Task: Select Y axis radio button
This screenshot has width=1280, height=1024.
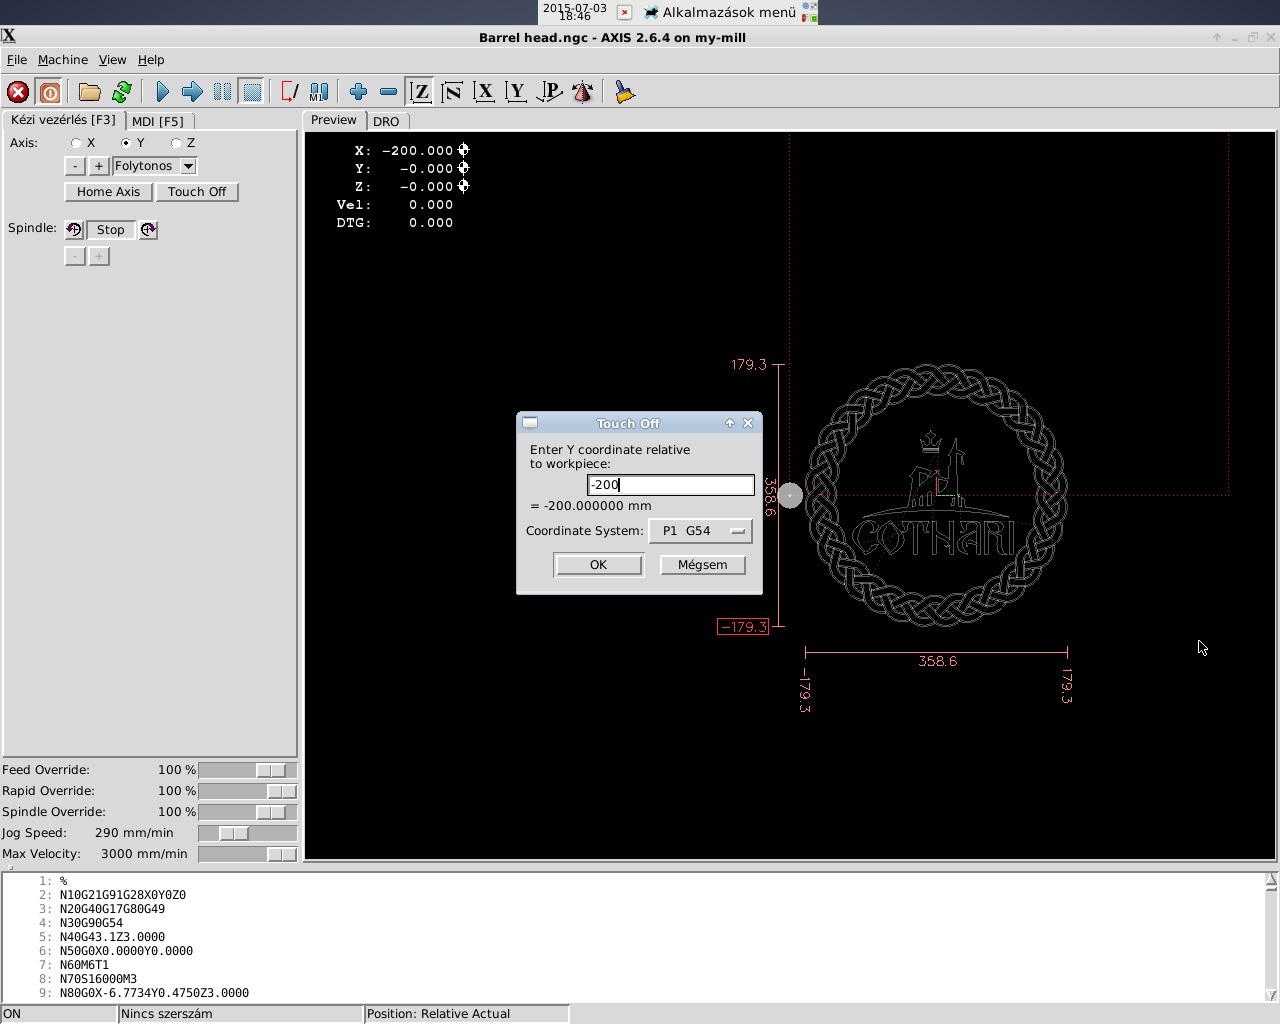Action: 126,143
